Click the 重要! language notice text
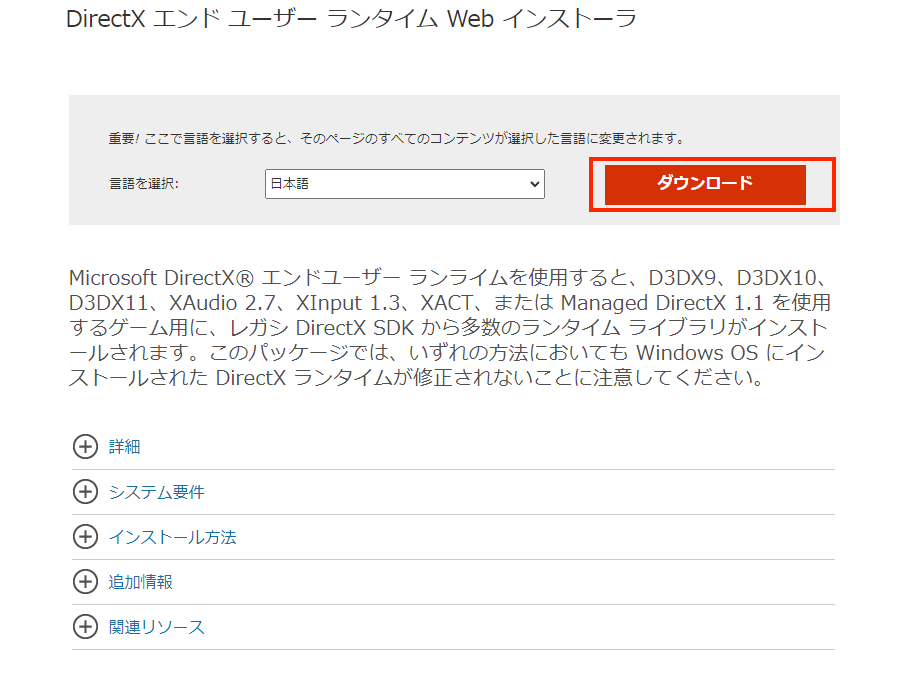Image resolution: width=918 pixels, height=689 pixels. coord(396,138)
